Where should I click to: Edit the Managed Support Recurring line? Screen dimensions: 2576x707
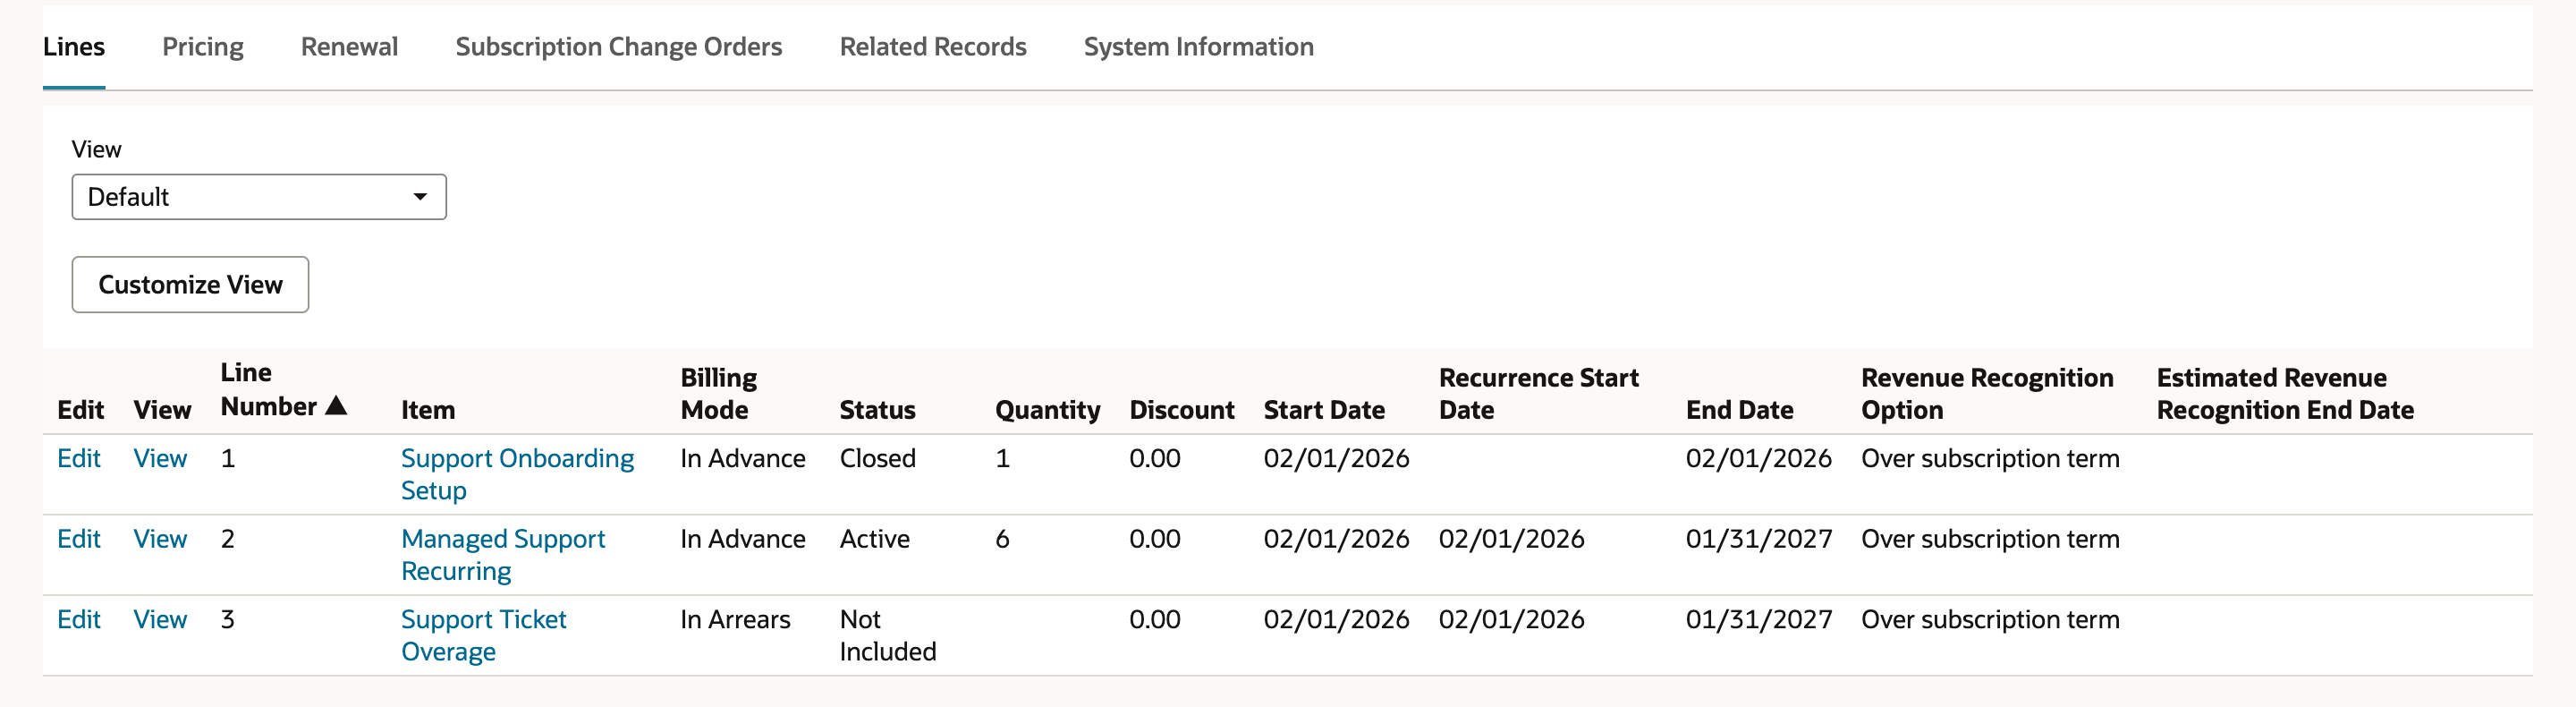point(79,539)
